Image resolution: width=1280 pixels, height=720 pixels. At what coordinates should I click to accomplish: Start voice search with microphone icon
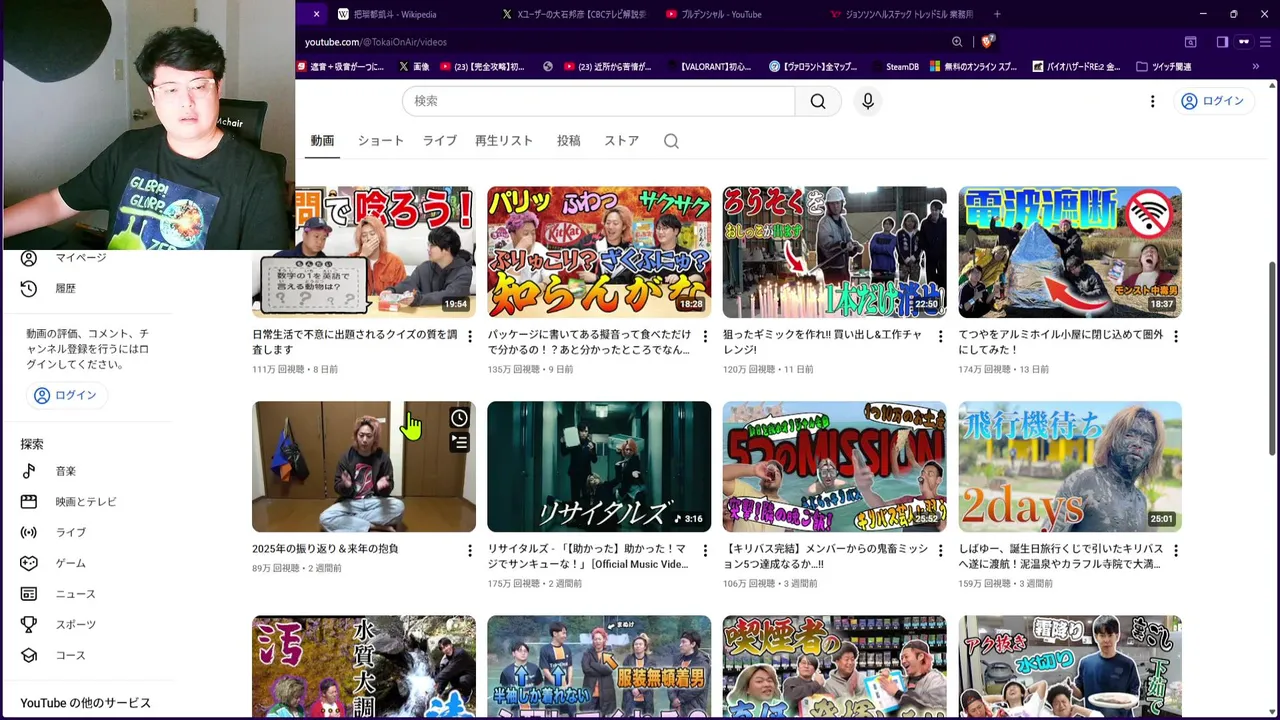click(x=868, y=101)
